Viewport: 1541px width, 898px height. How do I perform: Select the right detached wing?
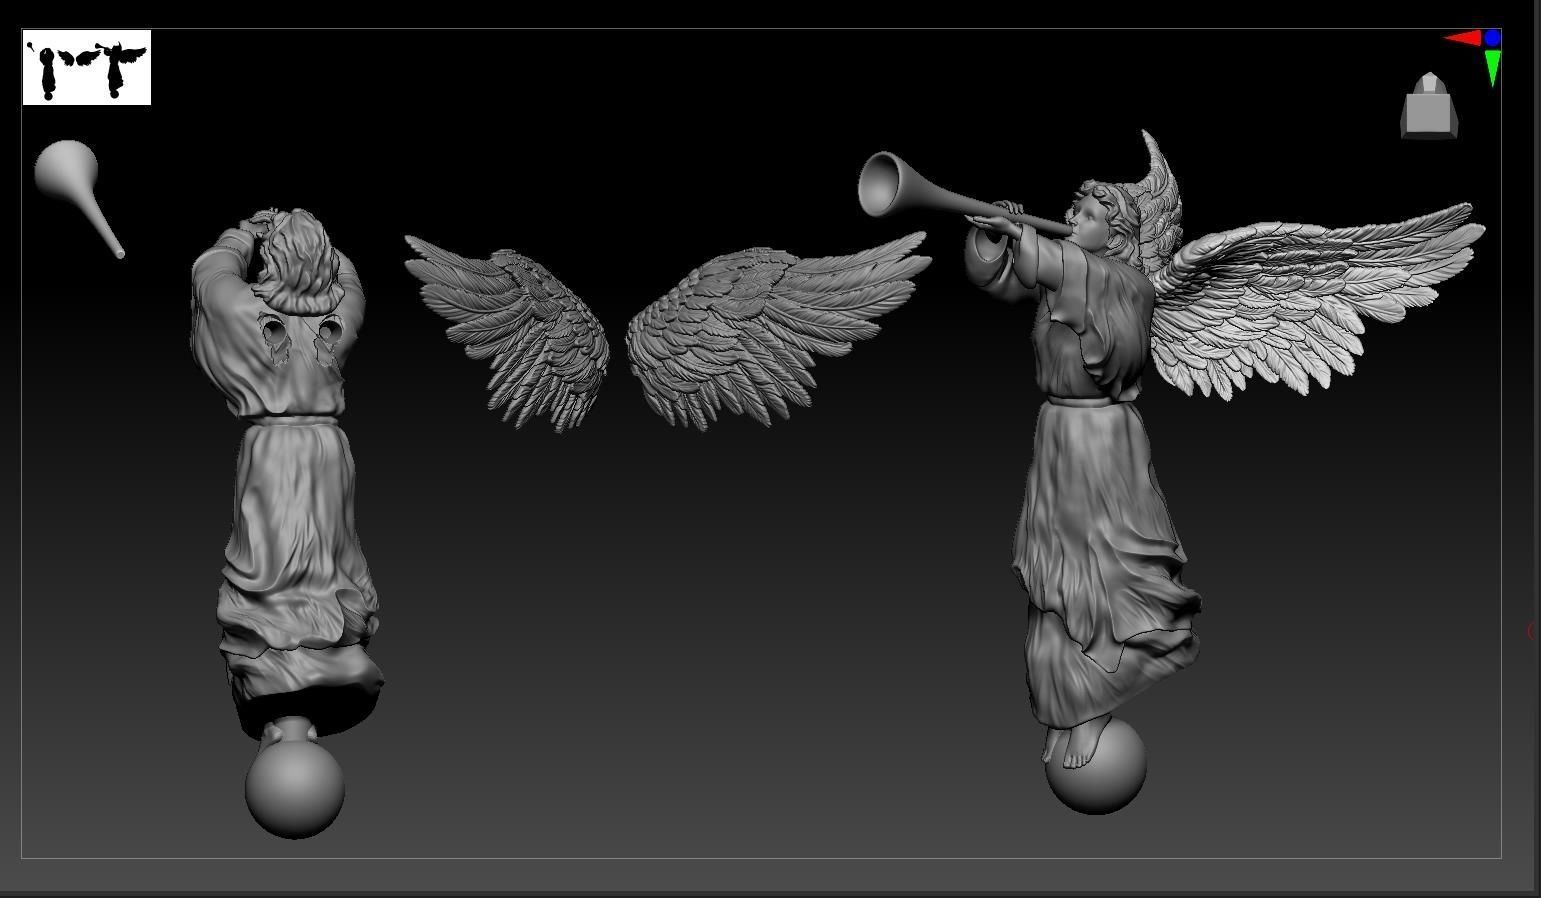[x=778, y=330]
